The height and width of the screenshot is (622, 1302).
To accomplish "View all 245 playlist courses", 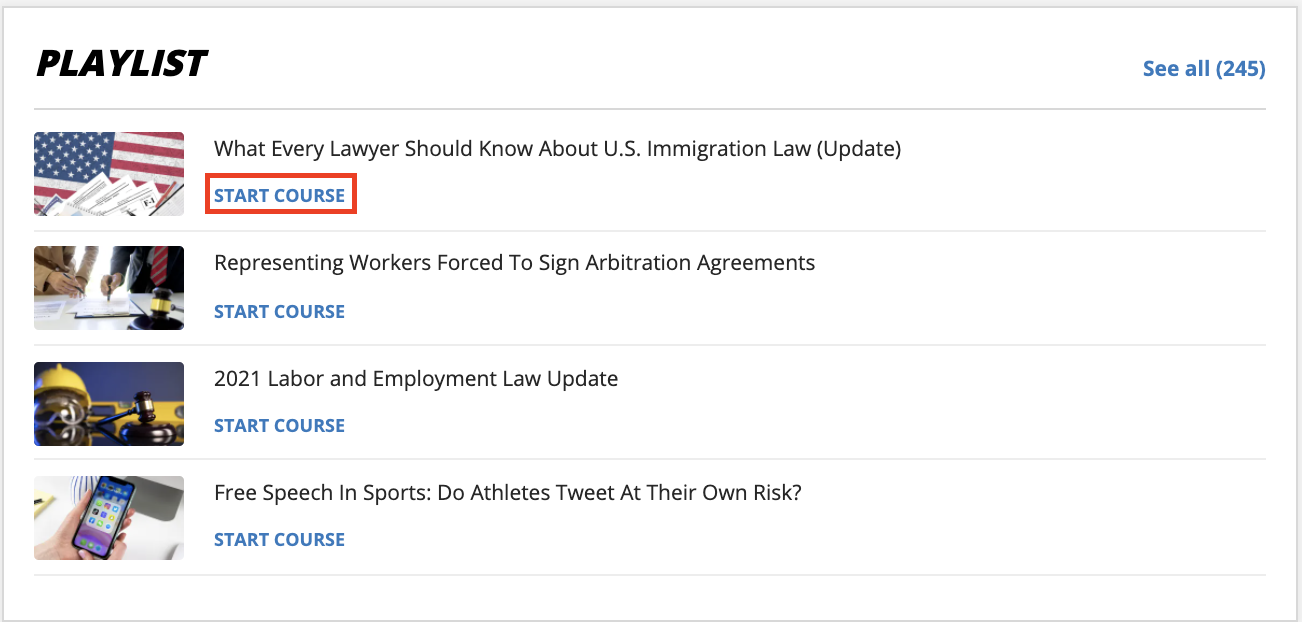I will [x=1204, y=68].
